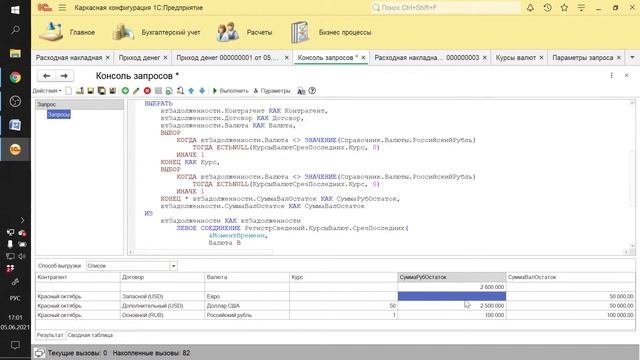The height and width of the screenshot is (360, 640).
Task: Switch to 'Результат' bottom tab
Action: 50,335
